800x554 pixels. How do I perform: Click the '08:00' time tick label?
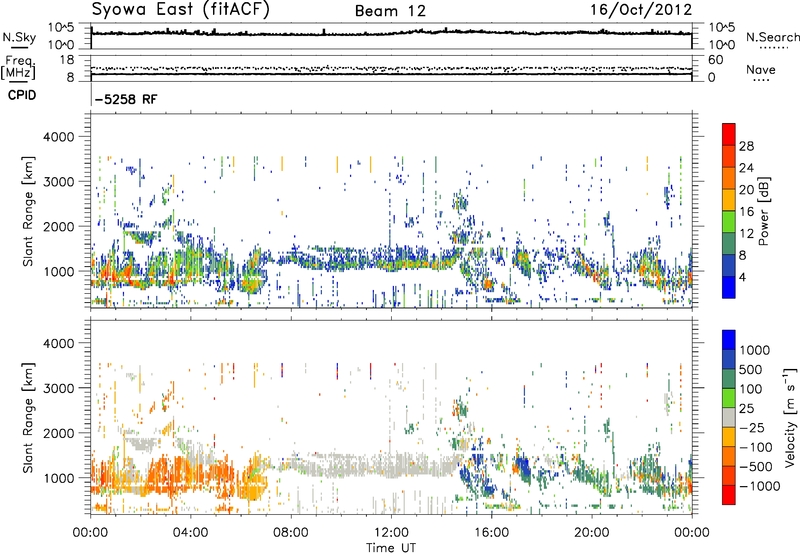pos(291,533)
